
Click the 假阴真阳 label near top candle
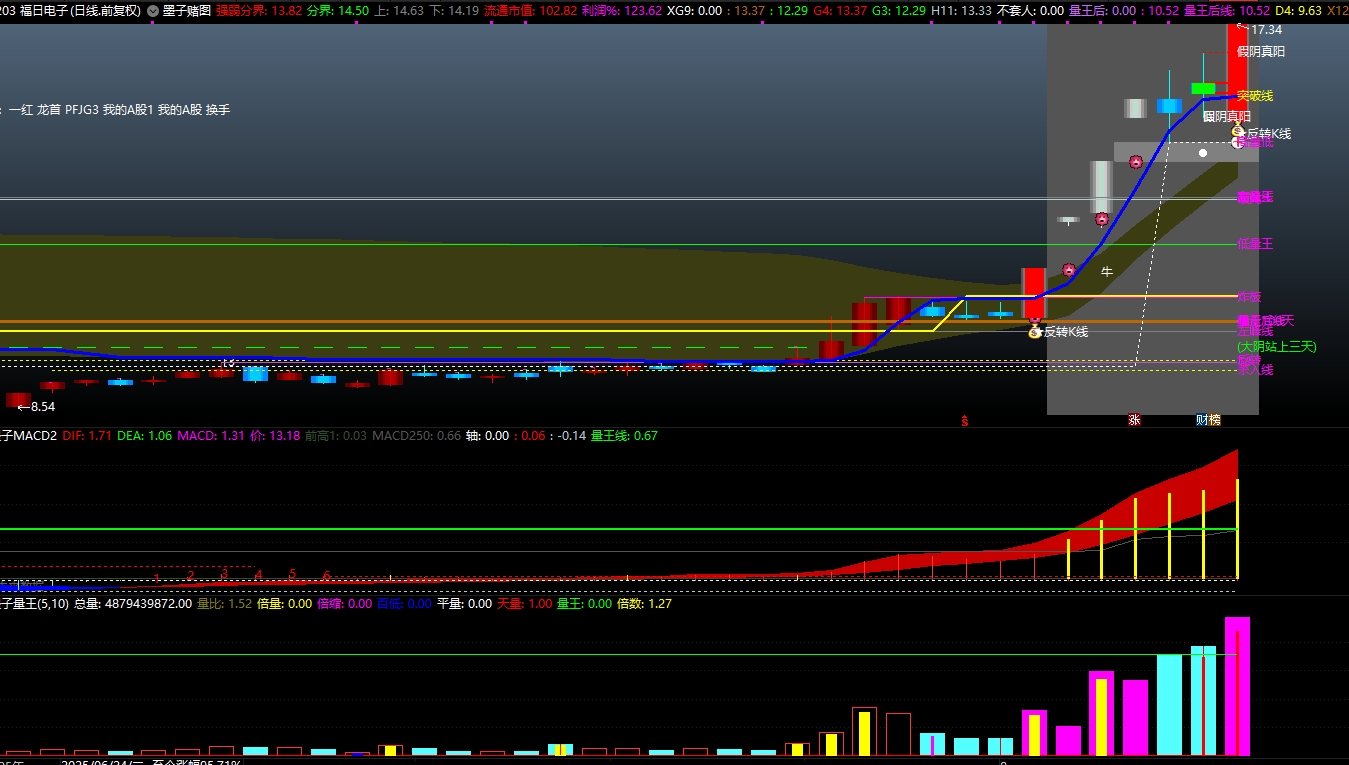click(x=1261, y=52)
